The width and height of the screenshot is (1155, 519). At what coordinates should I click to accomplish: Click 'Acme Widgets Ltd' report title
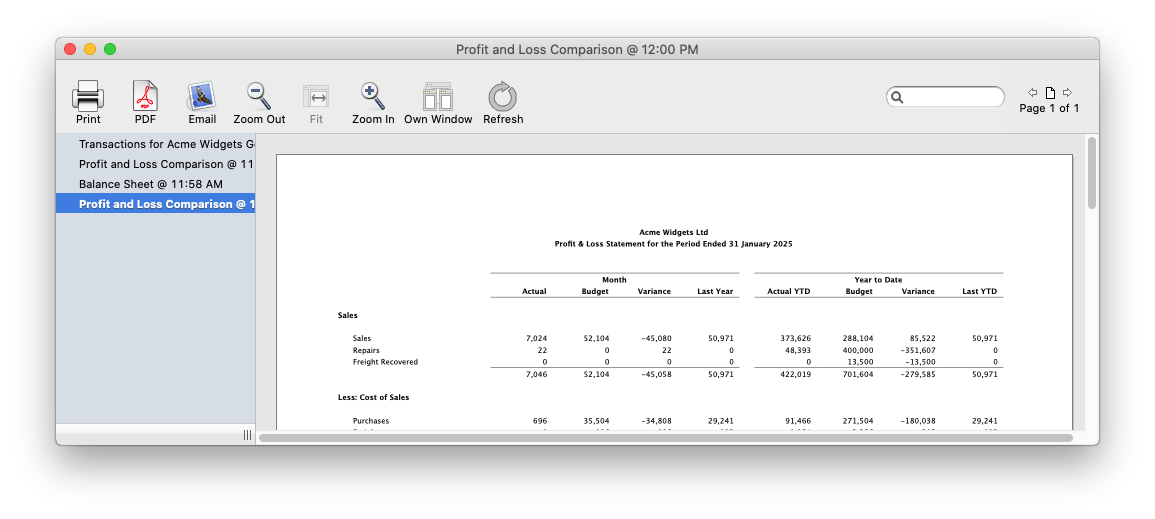(x=673, y=232)
